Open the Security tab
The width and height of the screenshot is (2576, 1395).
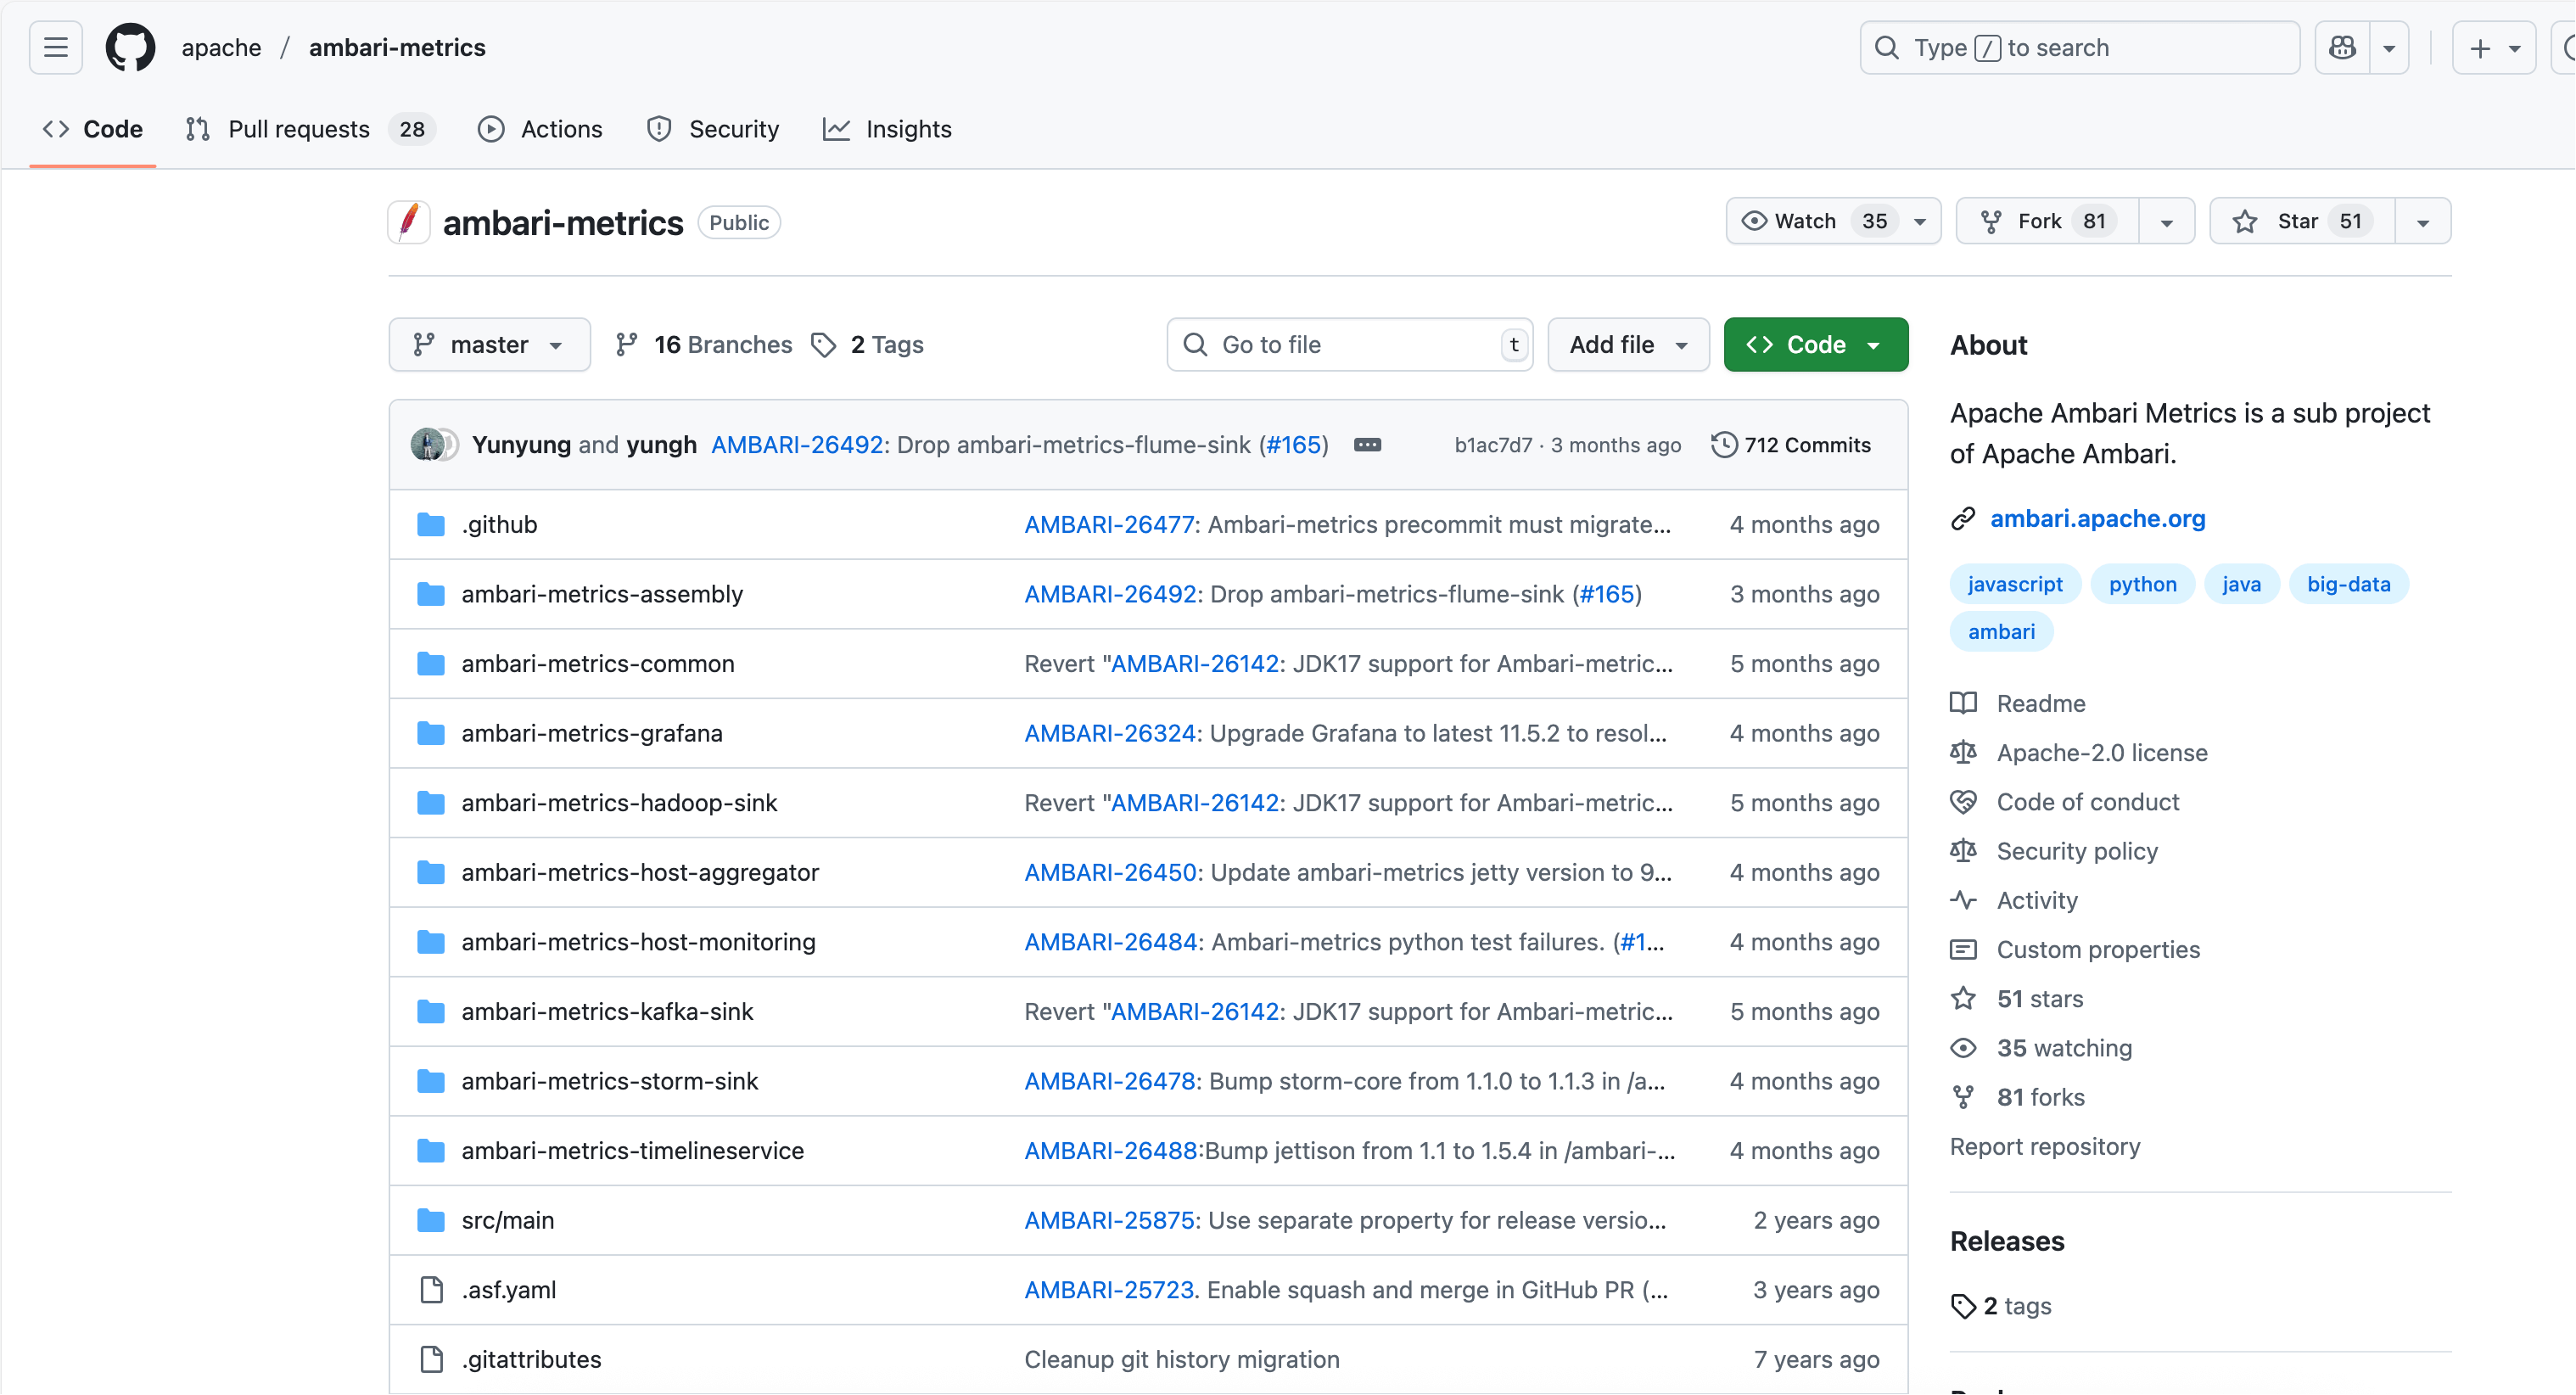coord(713,129)
